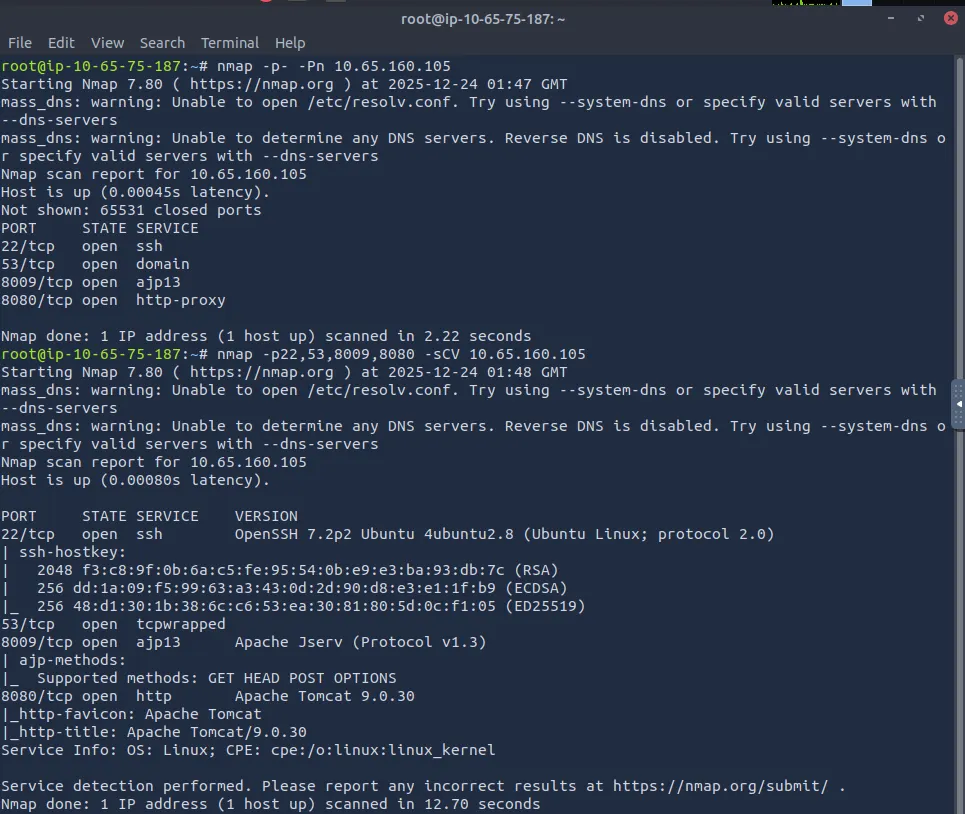
Task: Minimize the terminal window
Action: (891, 18)
